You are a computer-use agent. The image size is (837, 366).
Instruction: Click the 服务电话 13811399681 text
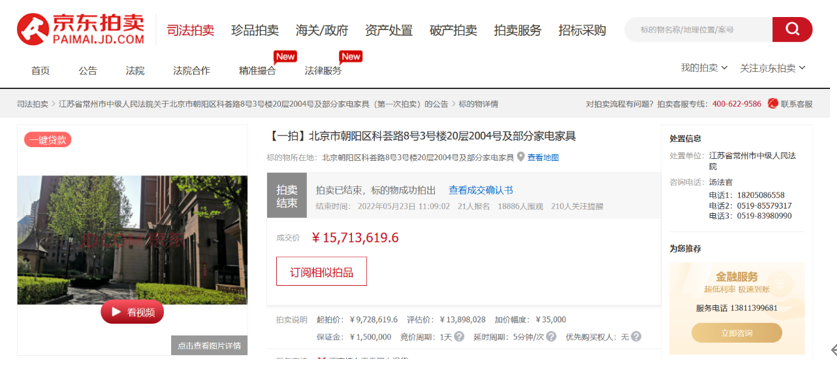click(x=737, y=308)
